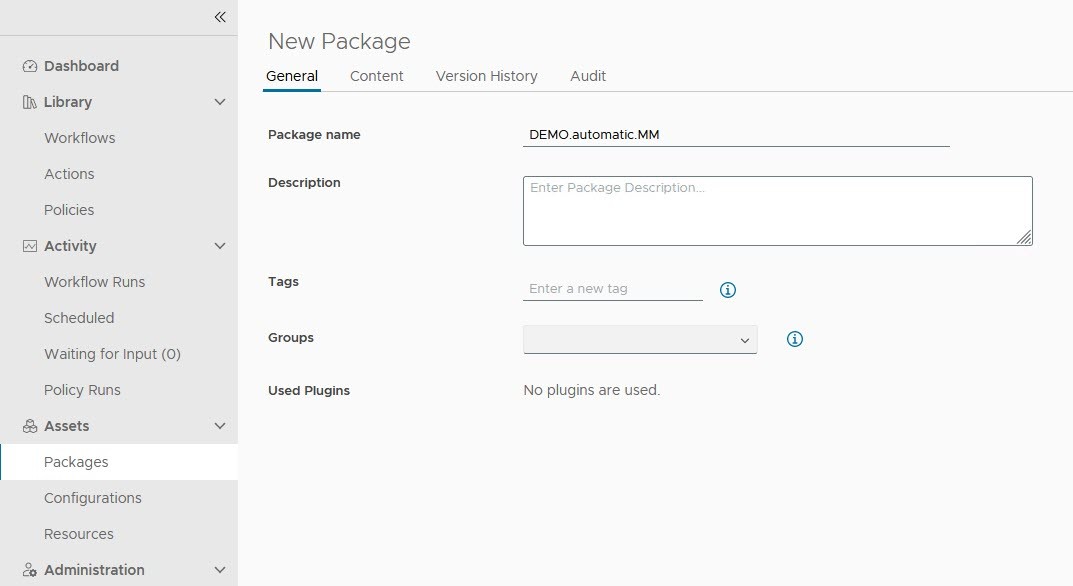Expand the Administration section chevron
Image resolution: width=1073 pixels, height=586 pixels.
(x=219, y=569)
